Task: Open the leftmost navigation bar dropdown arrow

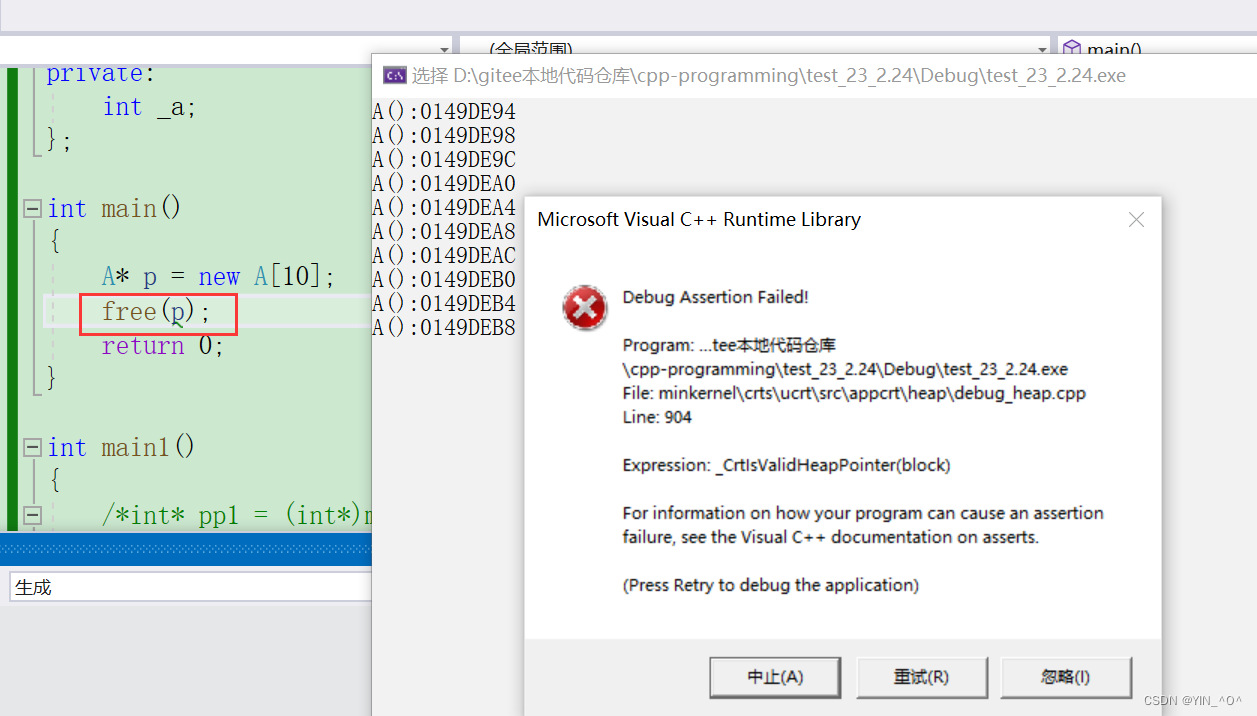Action: click(446, 47)
